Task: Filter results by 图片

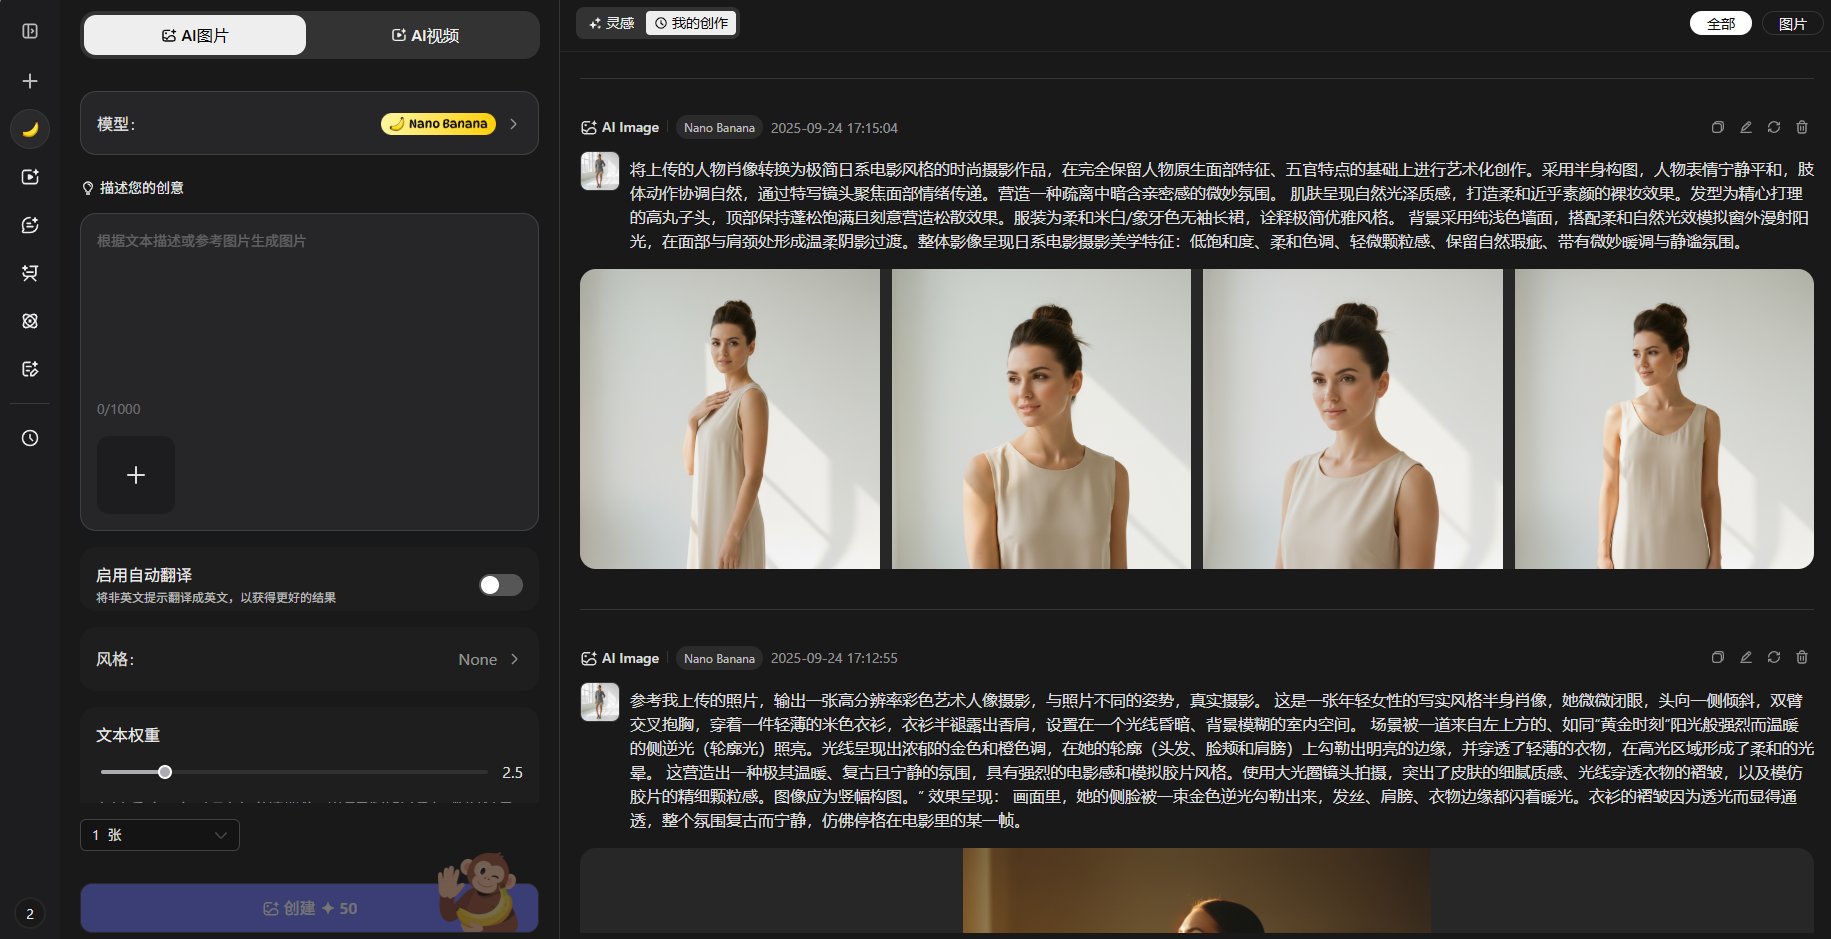Action: (1792, 23)
